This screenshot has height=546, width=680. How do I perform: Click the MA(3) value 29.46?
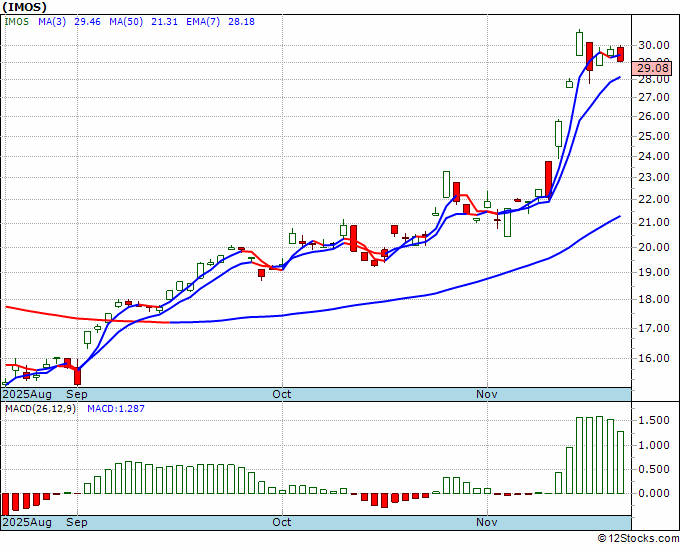[87, 22]
